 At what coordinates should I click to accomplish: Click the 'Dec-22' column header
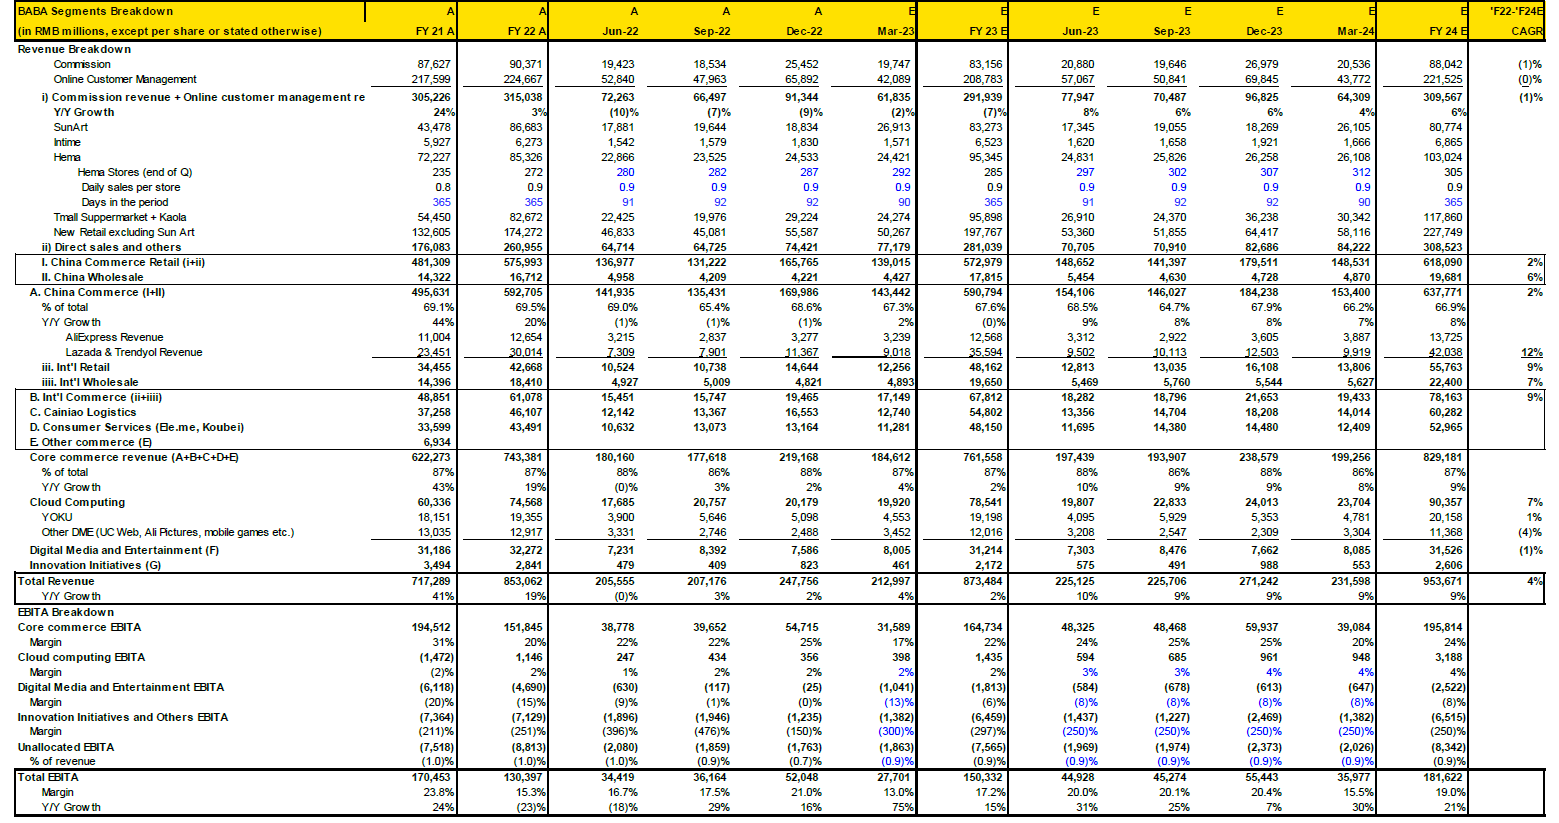click(x=804, y=31)
